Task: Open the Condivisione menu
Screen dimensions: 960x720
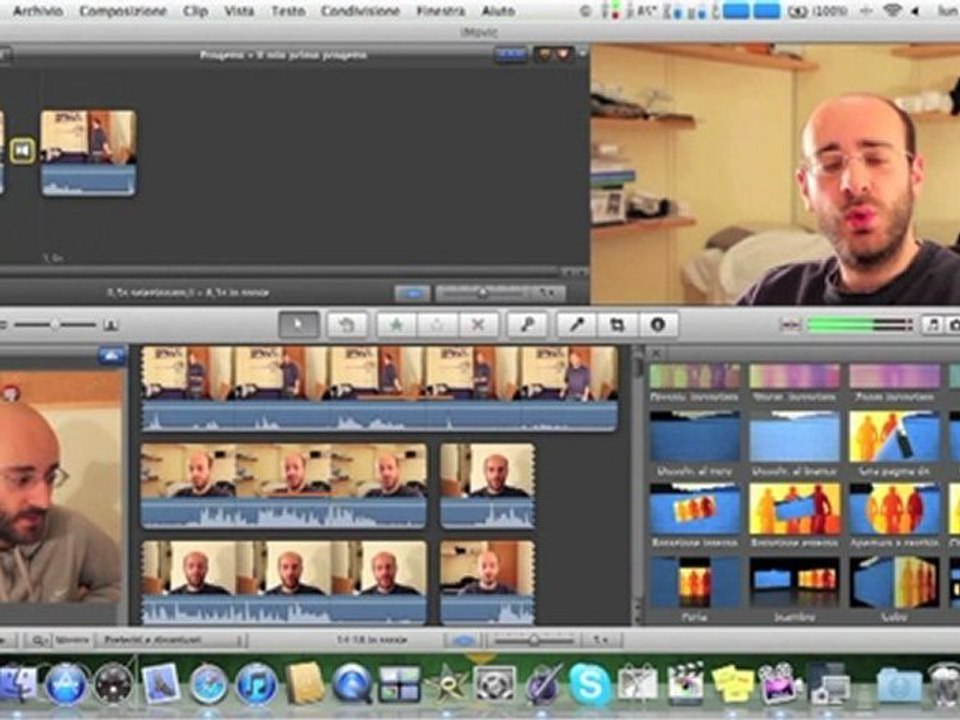Action: (360, 11)
